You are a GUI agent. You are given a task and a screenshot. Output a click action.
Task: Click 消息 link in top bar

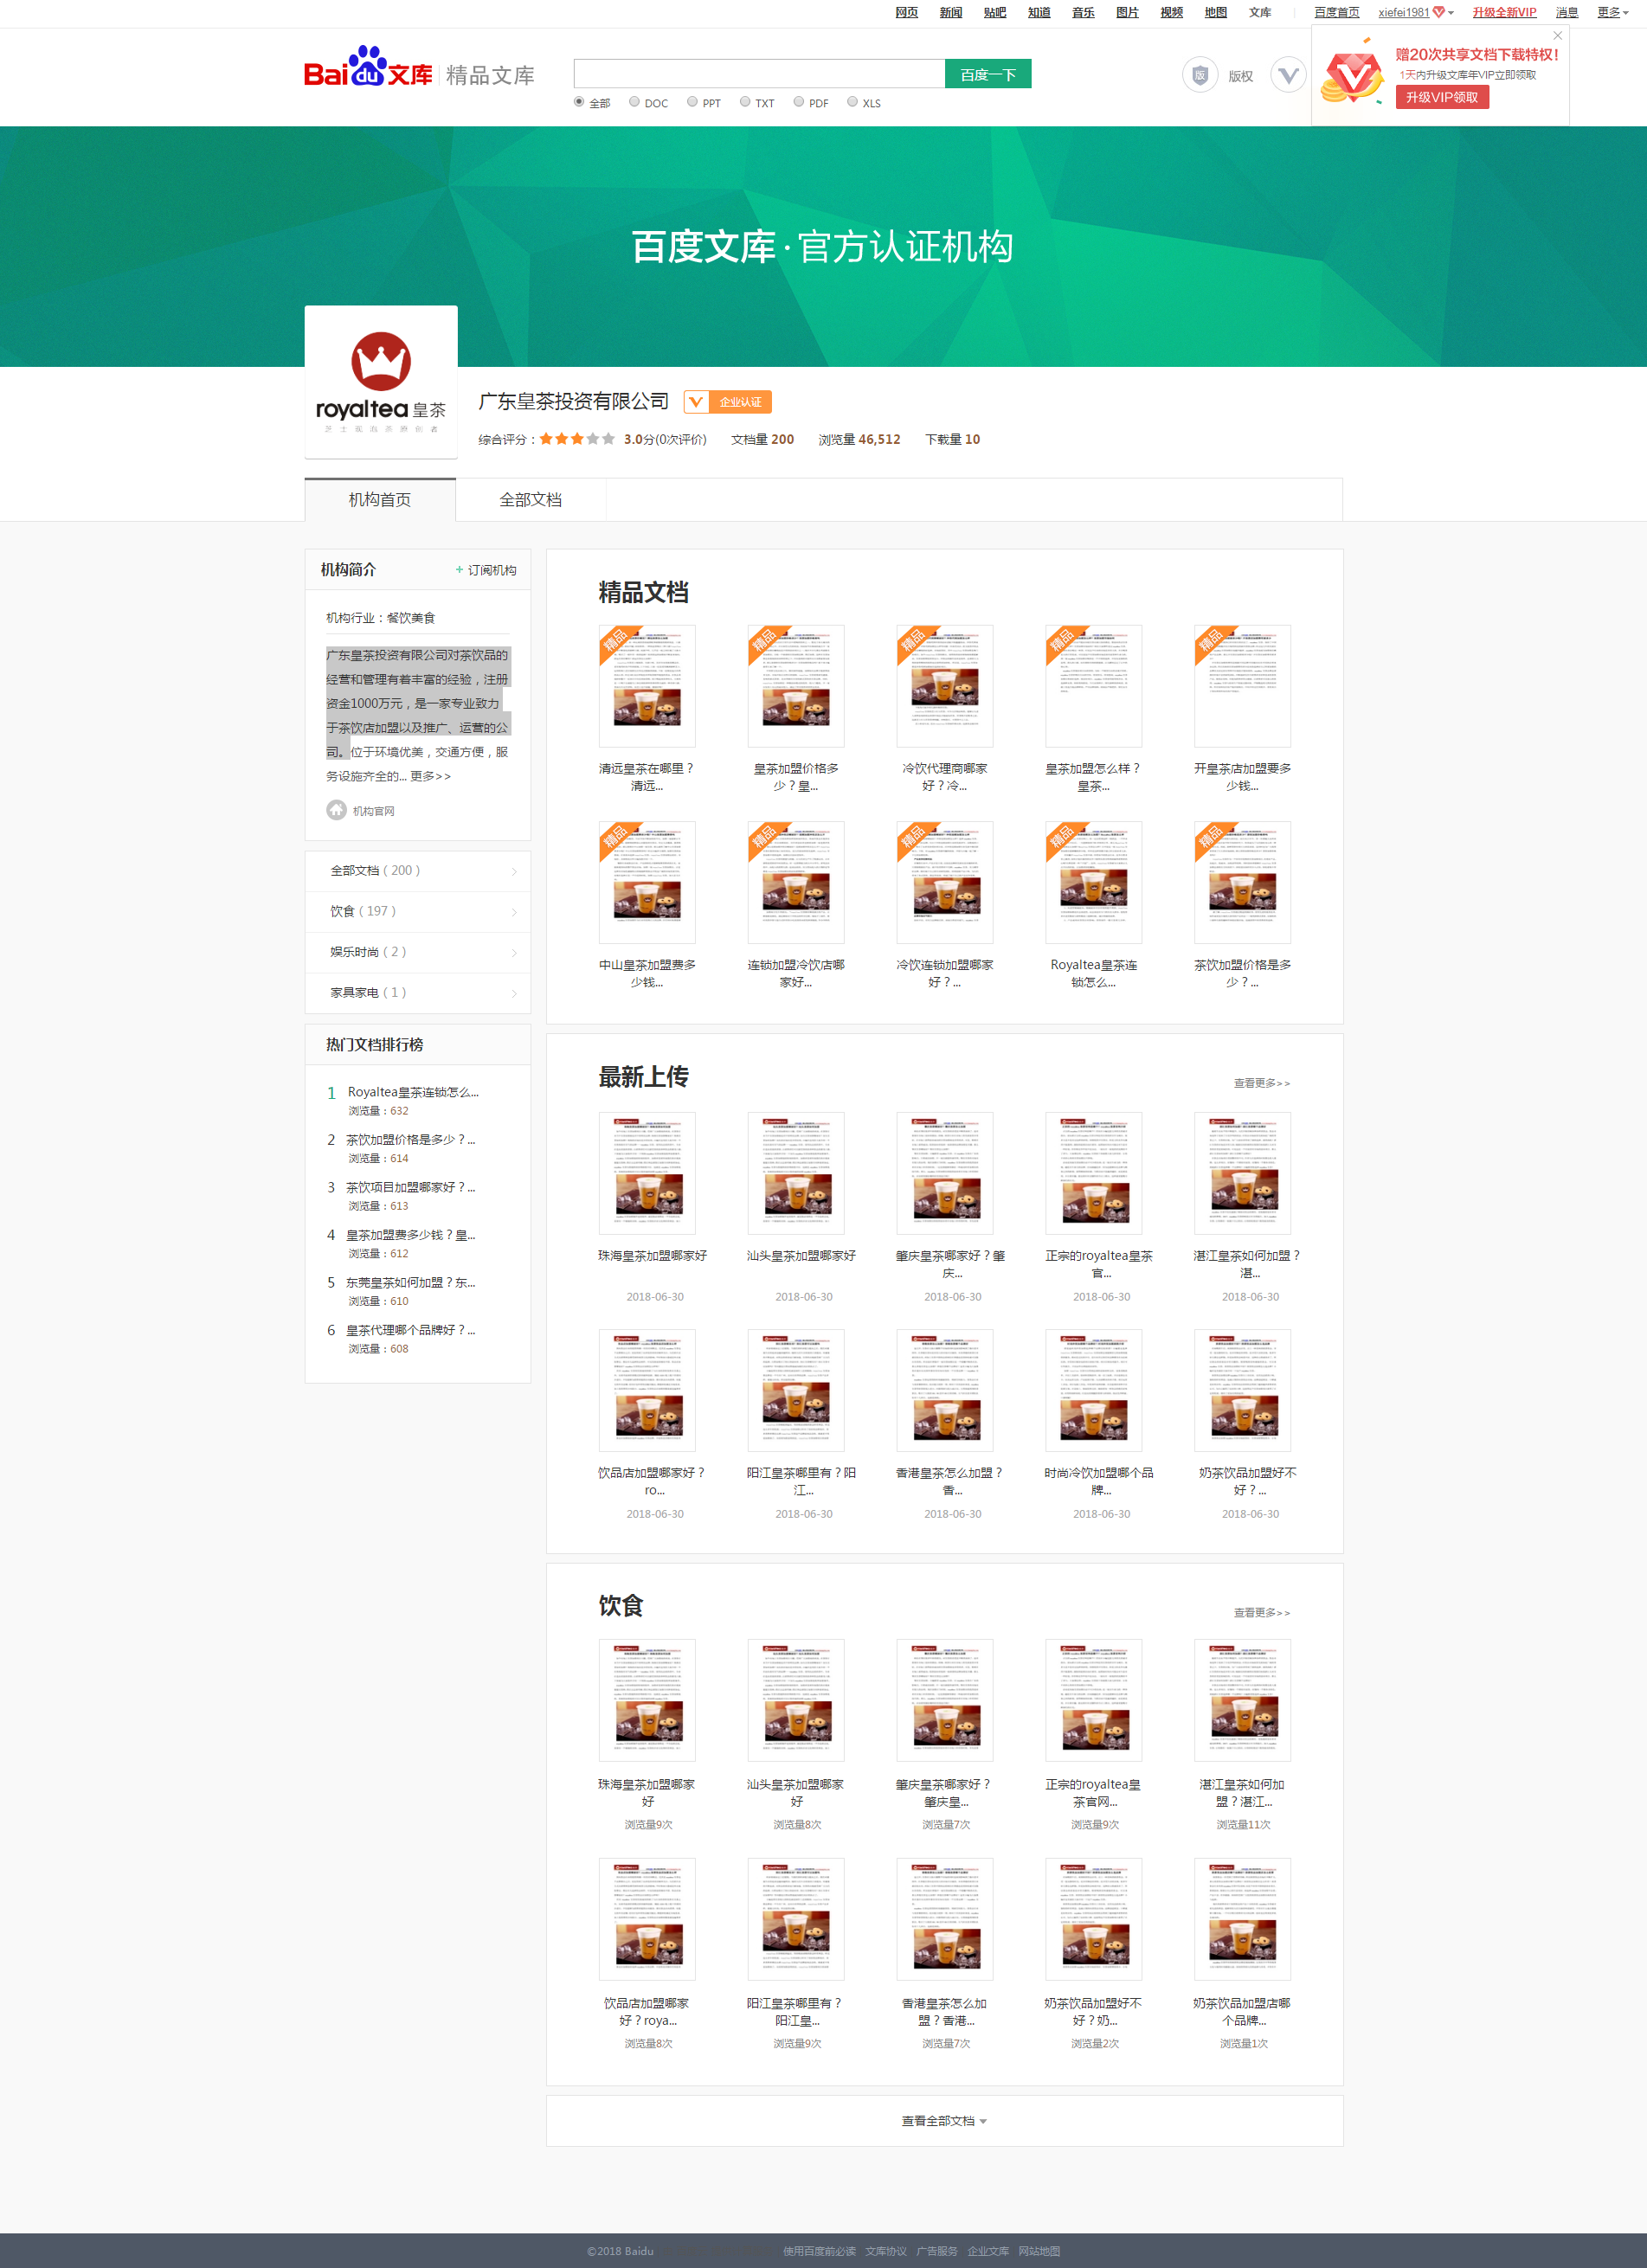click(1567, 12)
